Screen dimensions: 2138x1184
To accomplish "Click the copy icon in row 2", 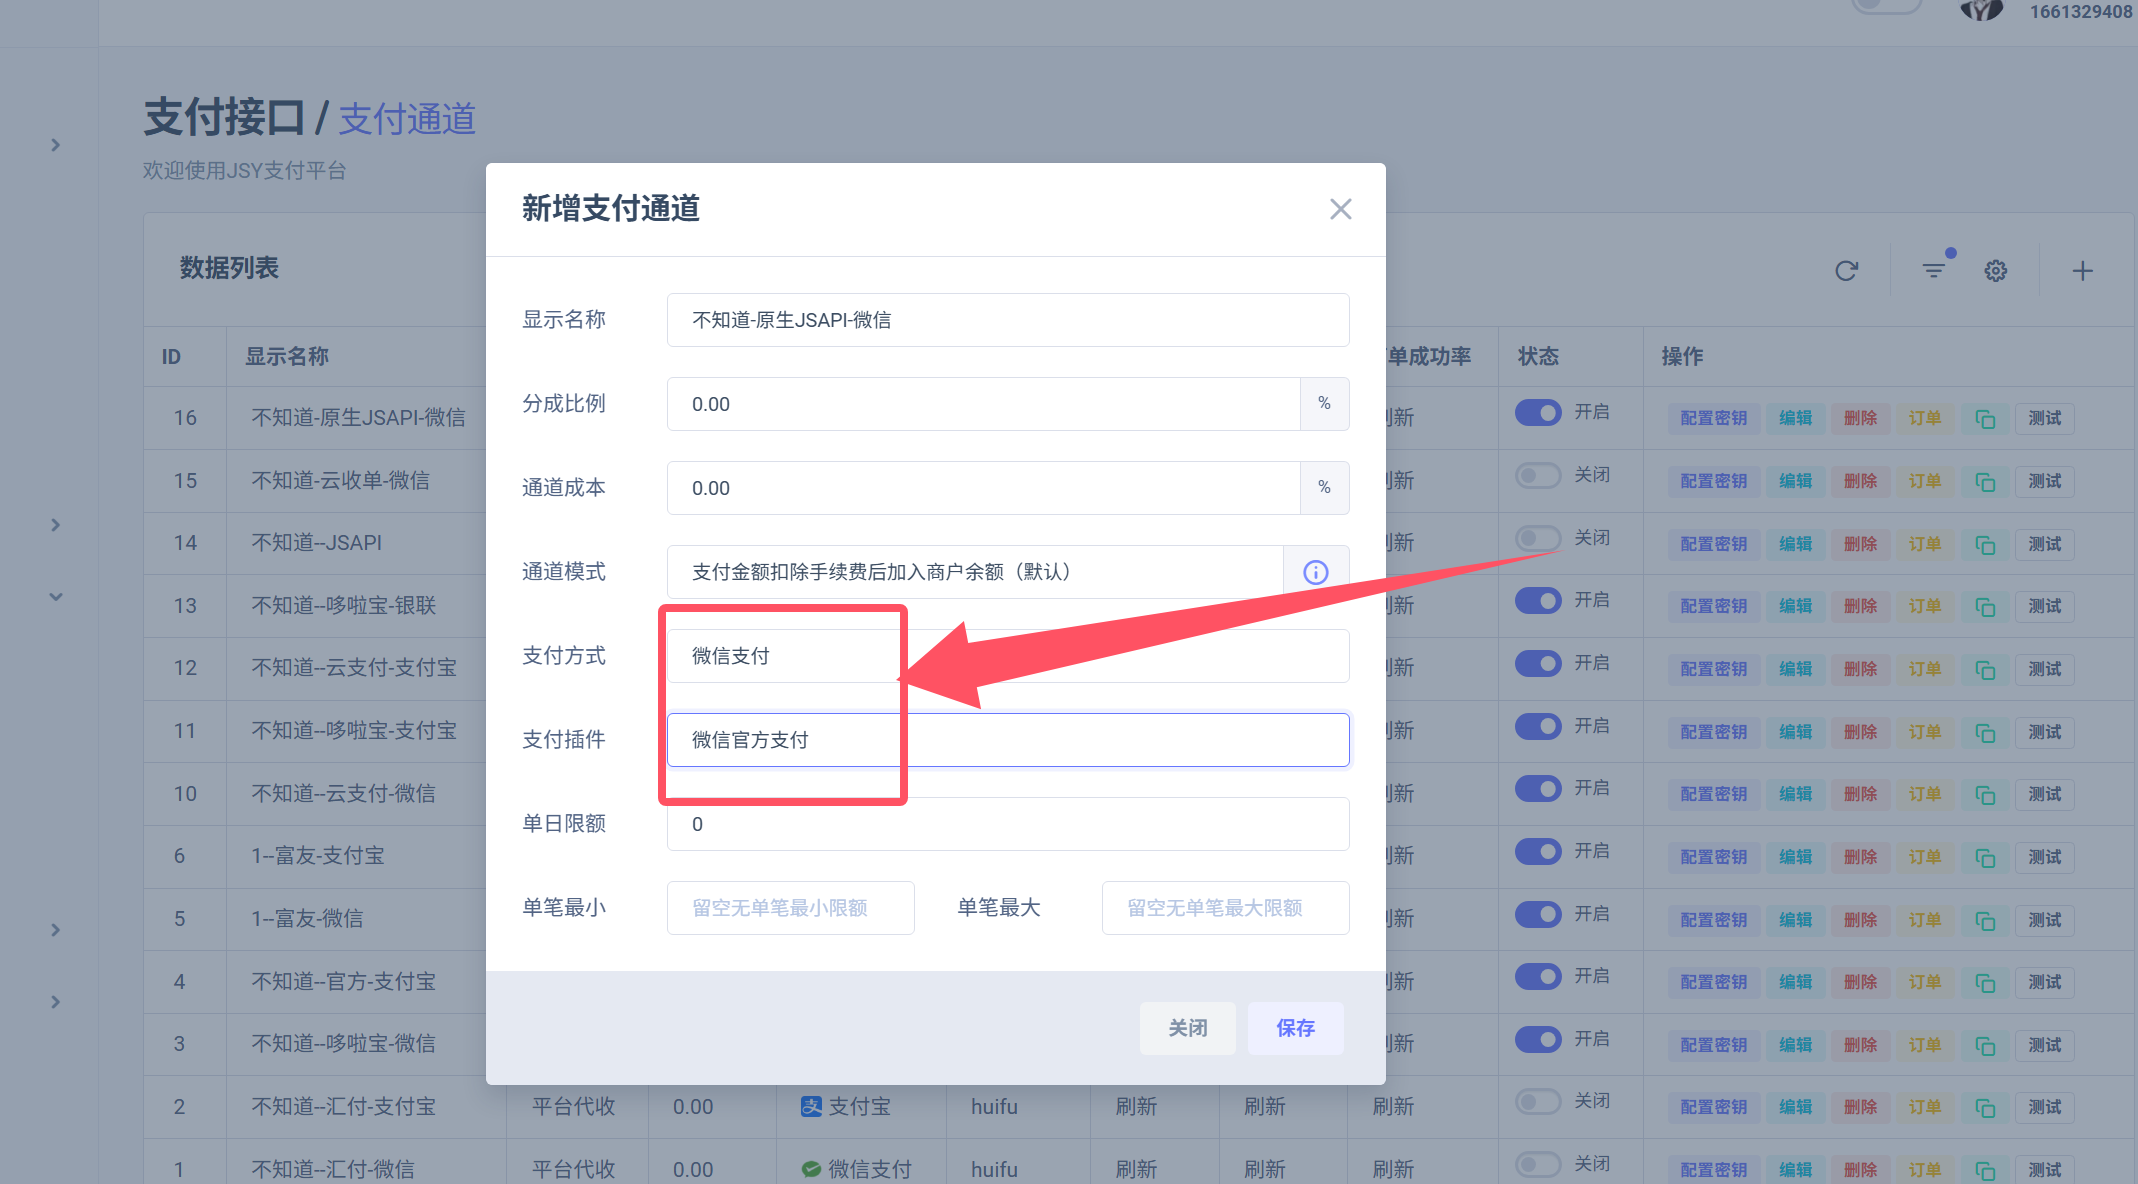I will 1985,1108.
